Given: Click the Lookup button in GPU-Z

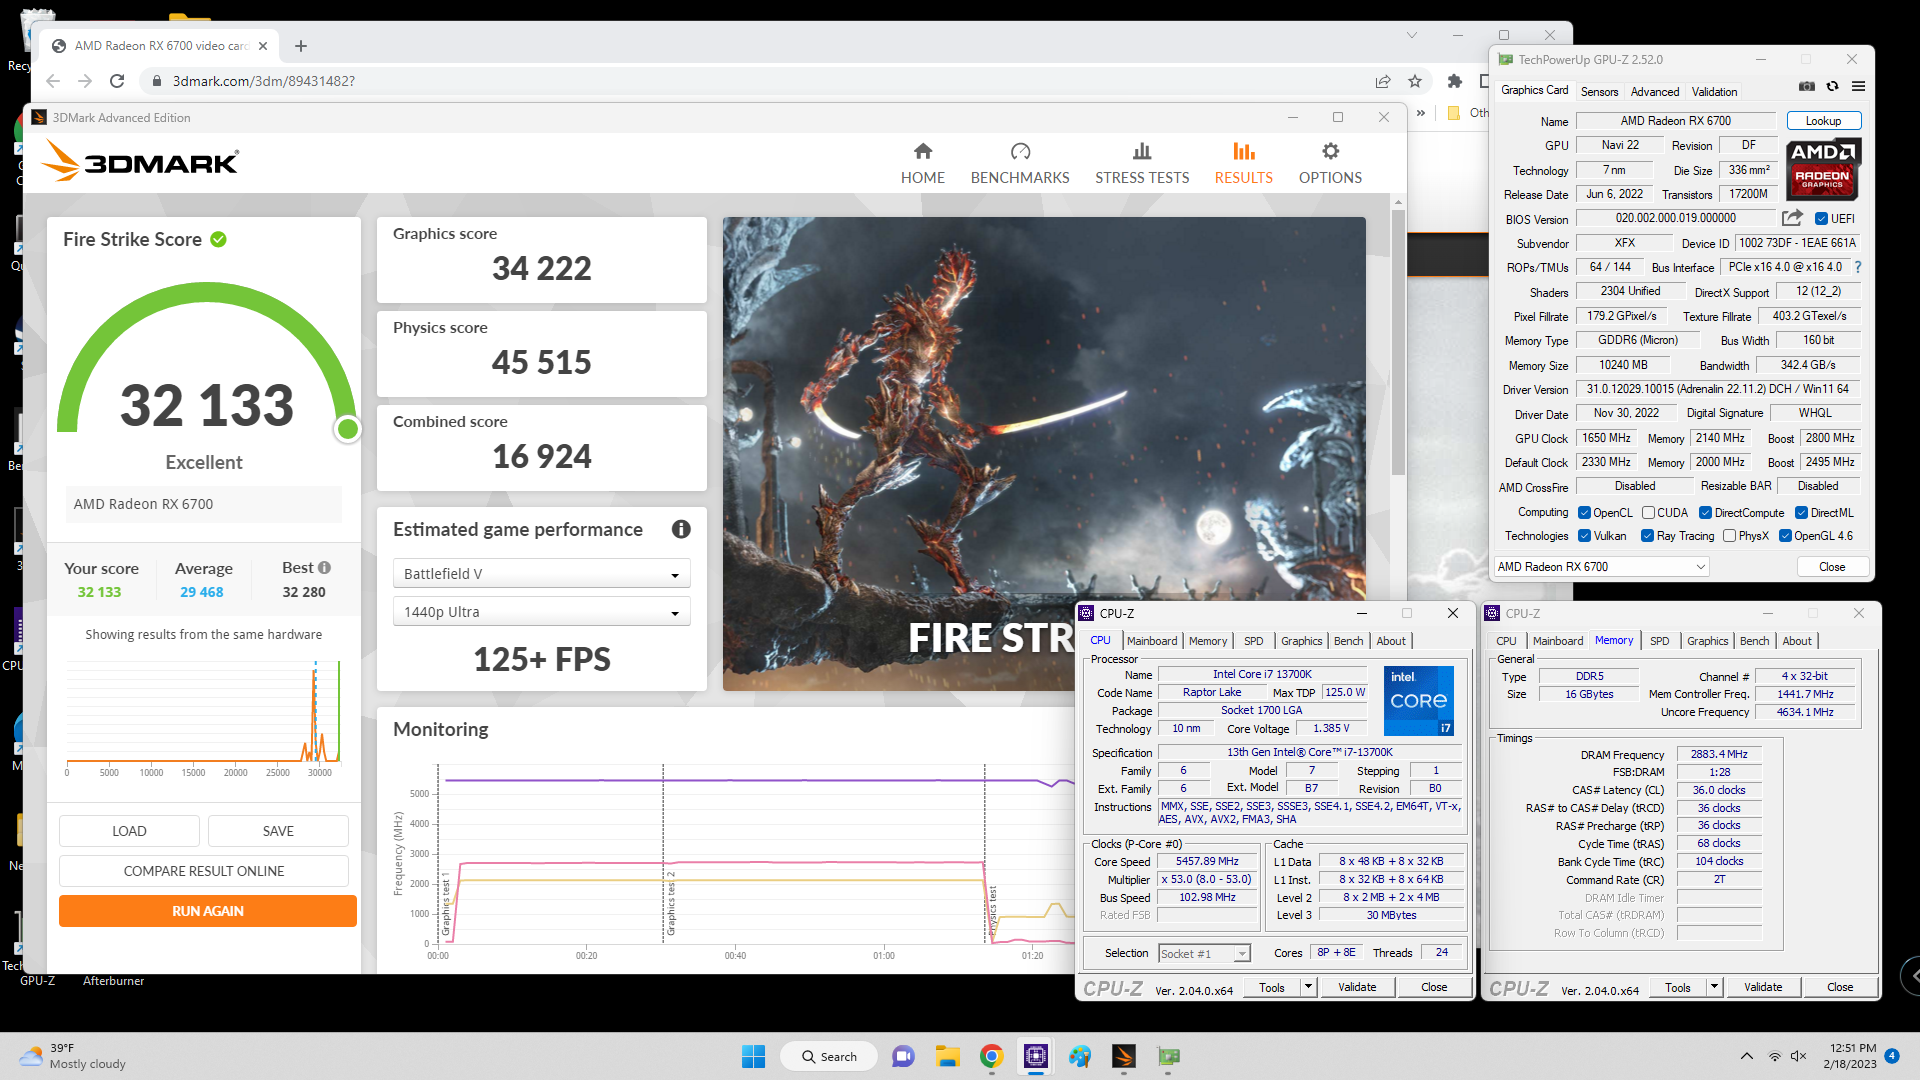Looking at the screenshot, I should 1823,121.
